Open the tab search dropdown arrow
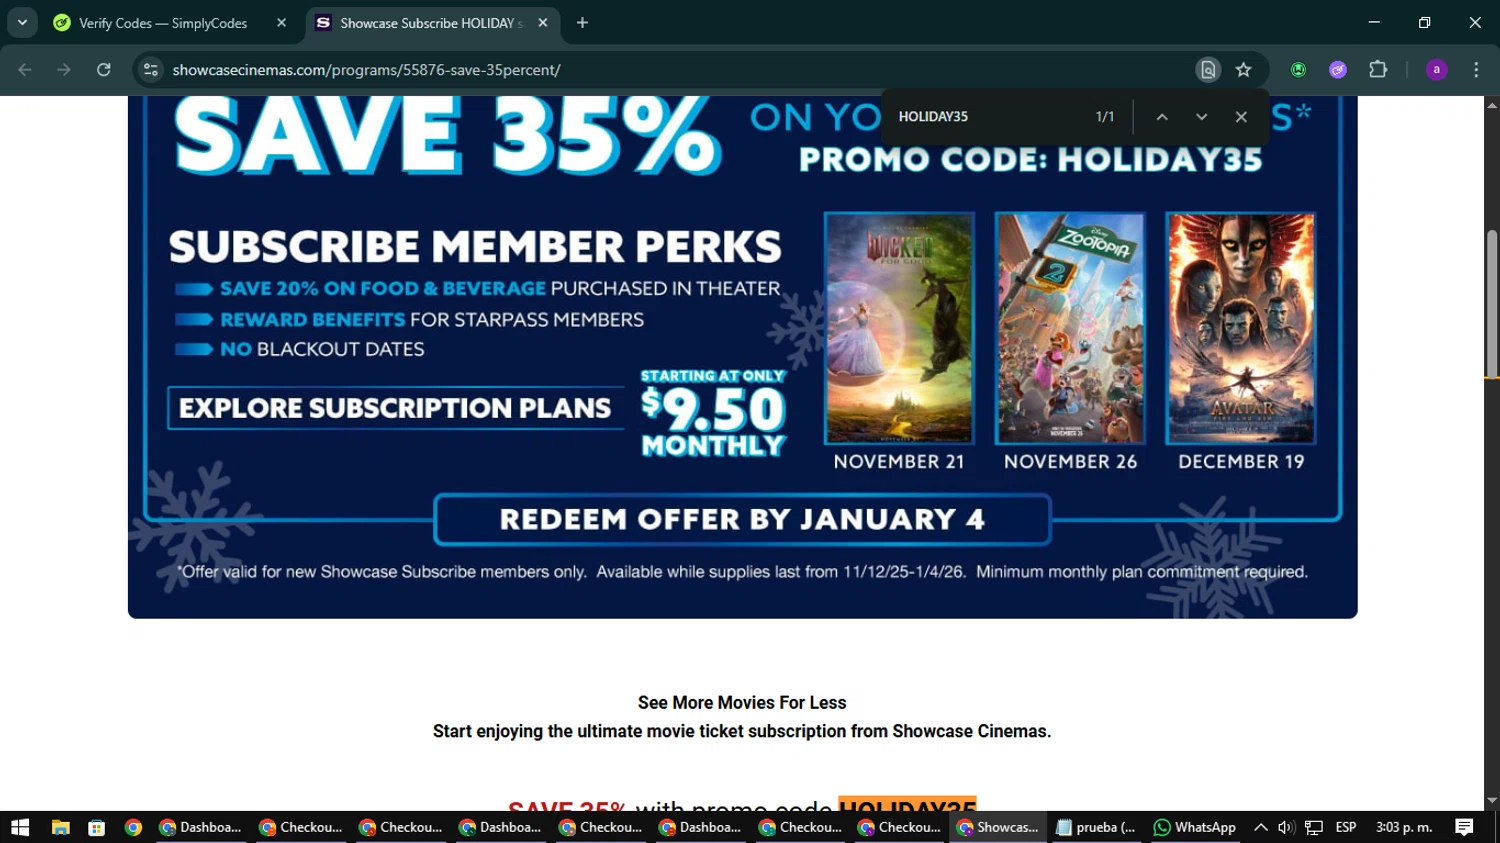Image resolution: width=1500 pixels, height=843 pixels. (22, 22)
